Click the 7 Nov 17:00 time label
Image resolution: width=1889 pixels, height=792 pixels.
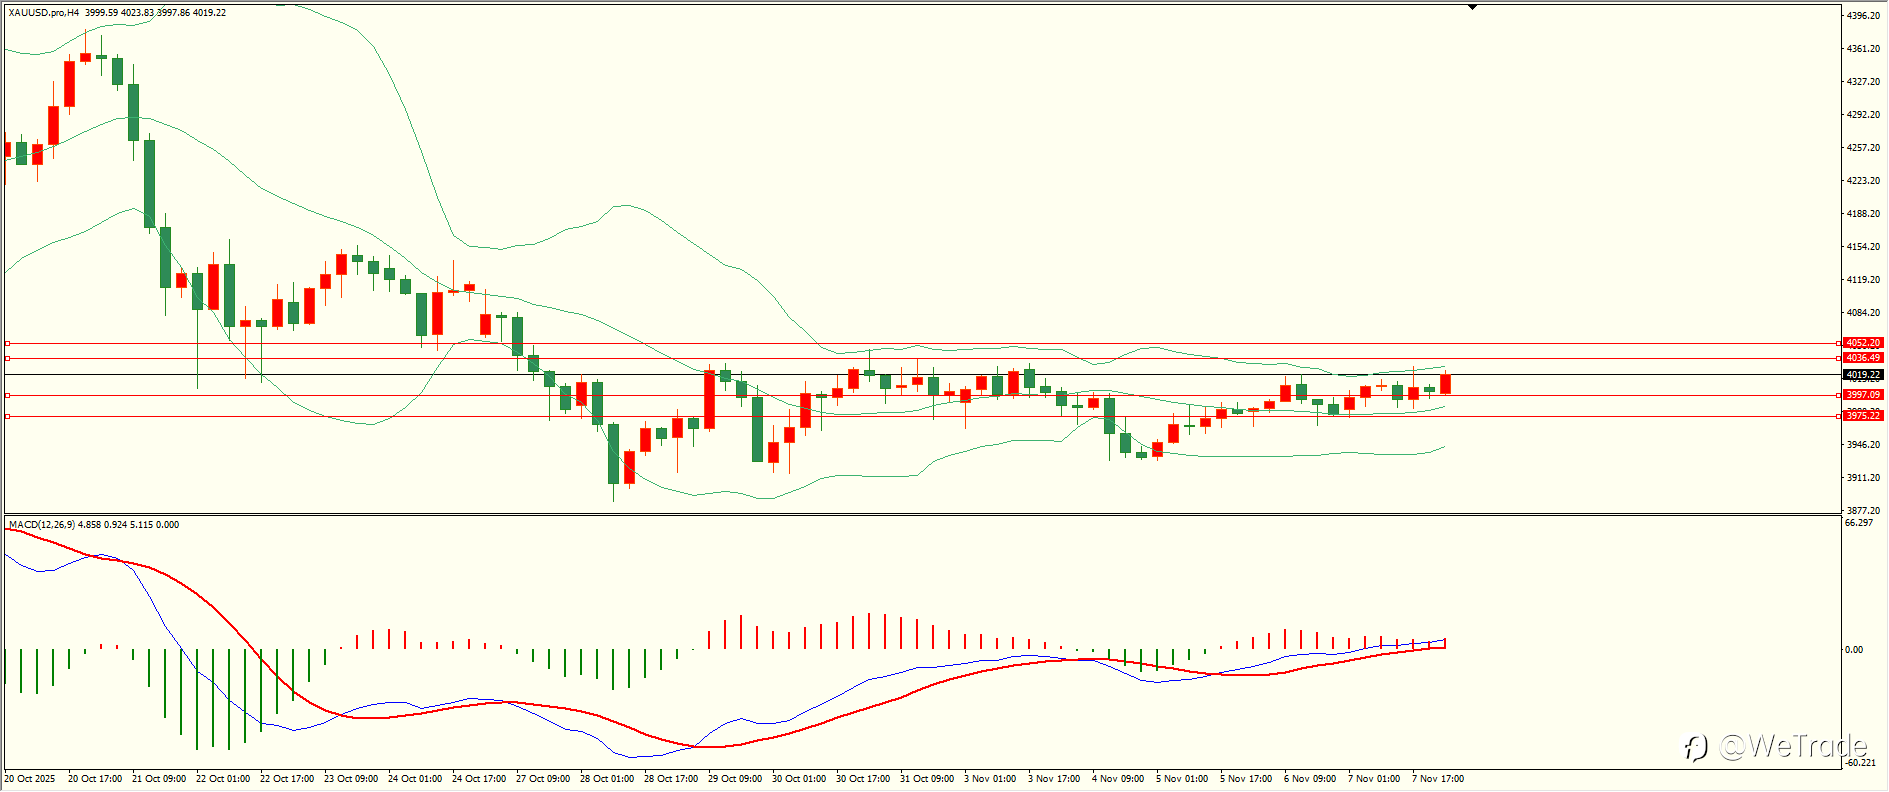coord(1438,779)
